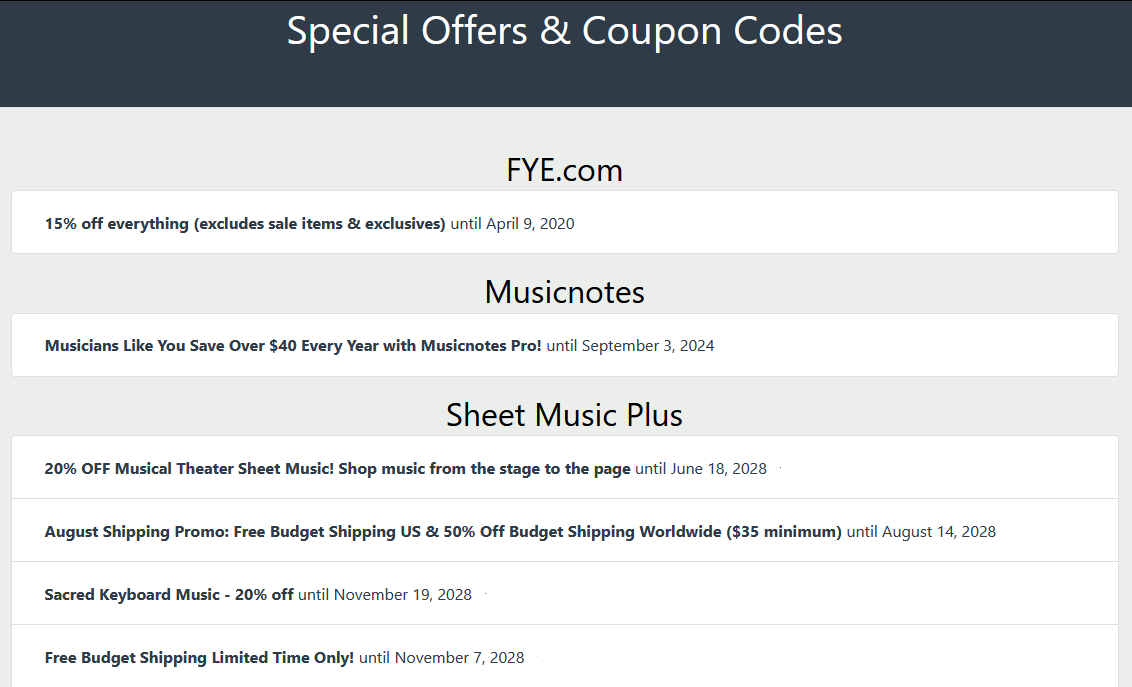The image size is (1132, 687).
Task: Open Sacred Keyboard Music 20% off offer
Action: (x=169, y=594)
